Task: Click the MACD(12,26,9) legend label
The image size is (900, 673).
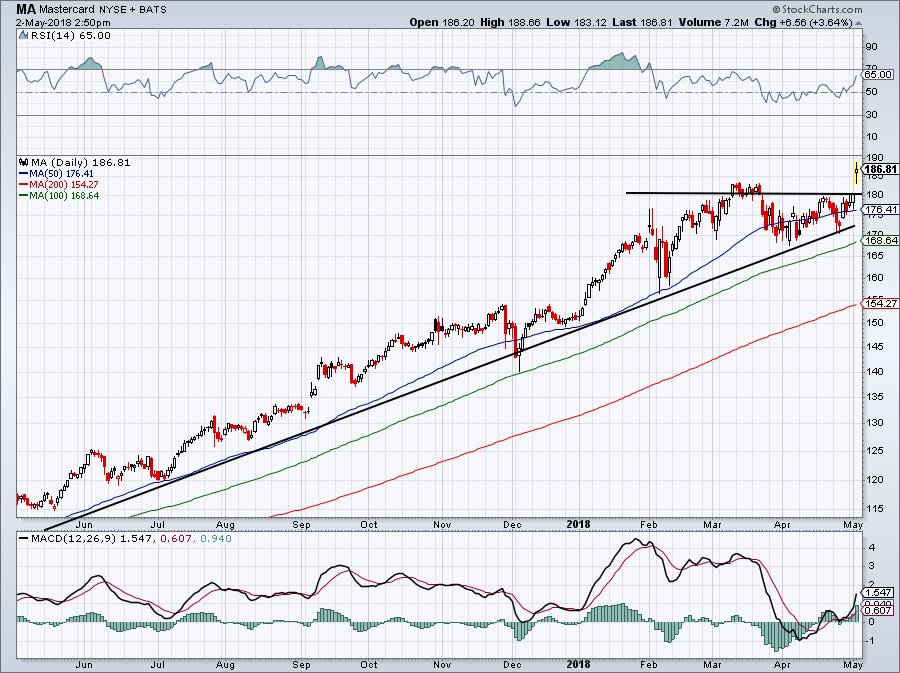Action: point(74,539)
